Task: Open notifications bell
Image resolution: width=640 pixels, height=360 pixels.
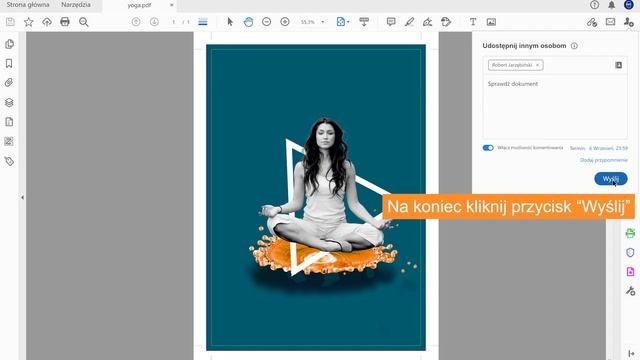Action: coord(611,5)
